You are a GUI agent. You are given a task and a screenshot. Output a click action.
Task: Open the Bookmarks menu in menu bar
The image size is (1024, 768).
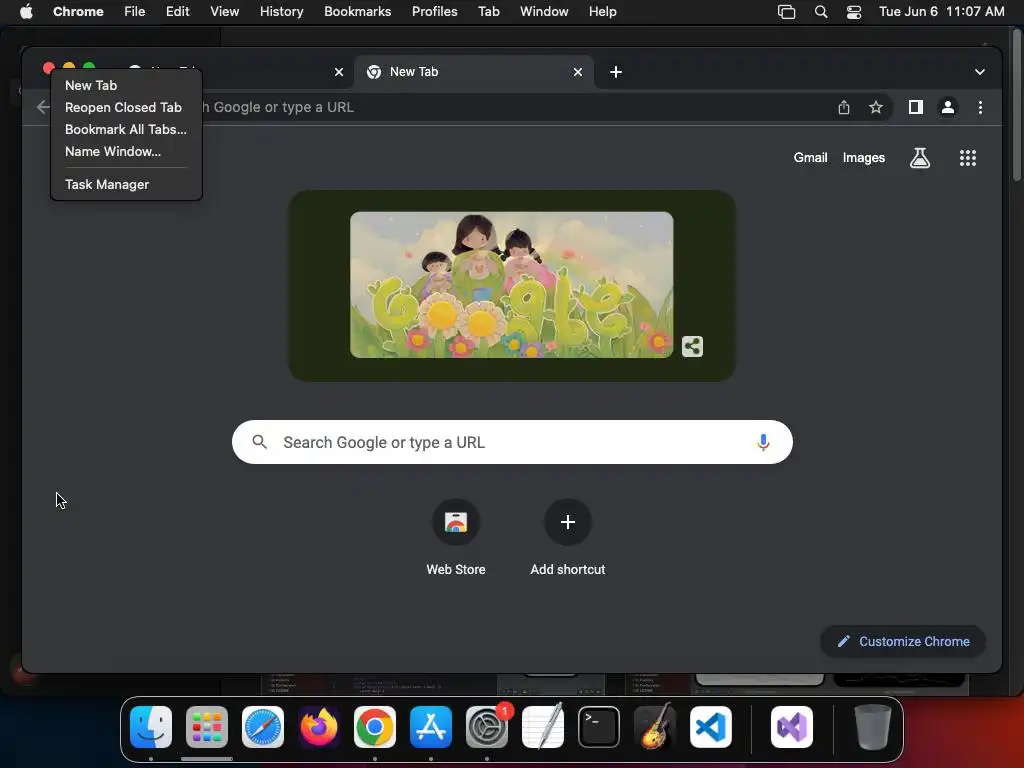(357, 12)
